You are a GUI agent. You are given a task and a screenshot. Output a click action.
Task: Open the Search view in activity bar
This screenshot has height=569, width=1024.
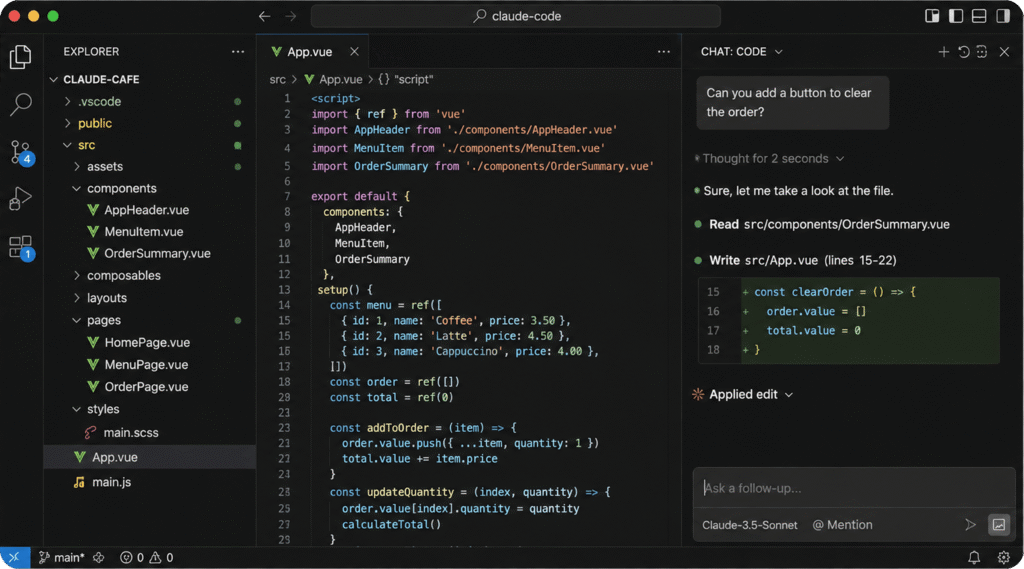click(x=20, y=104)
